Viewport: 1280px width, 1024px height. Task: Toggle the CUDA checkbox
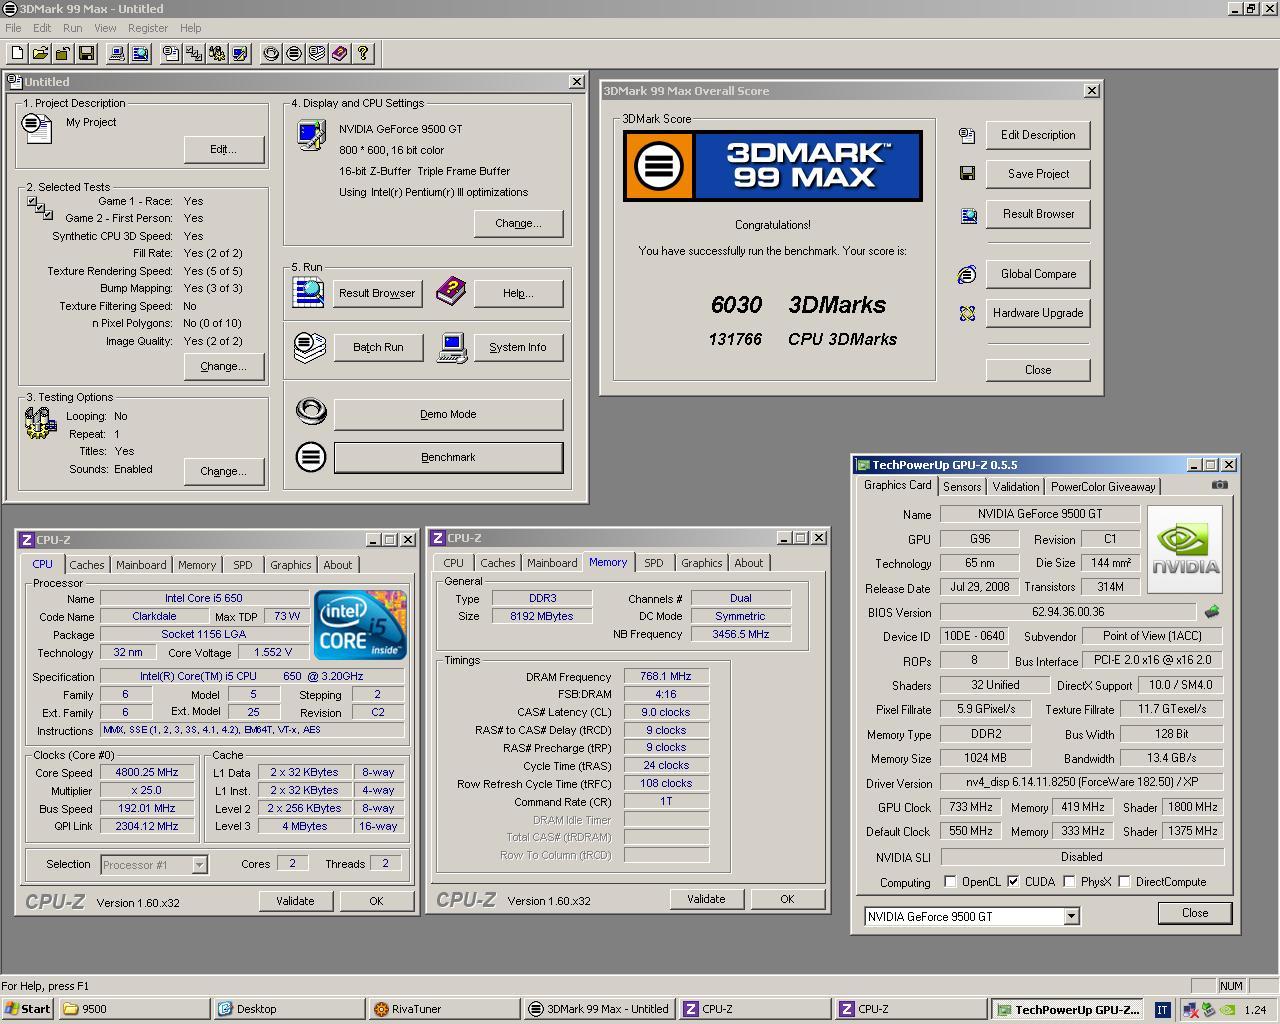(x=1013, y=881)
